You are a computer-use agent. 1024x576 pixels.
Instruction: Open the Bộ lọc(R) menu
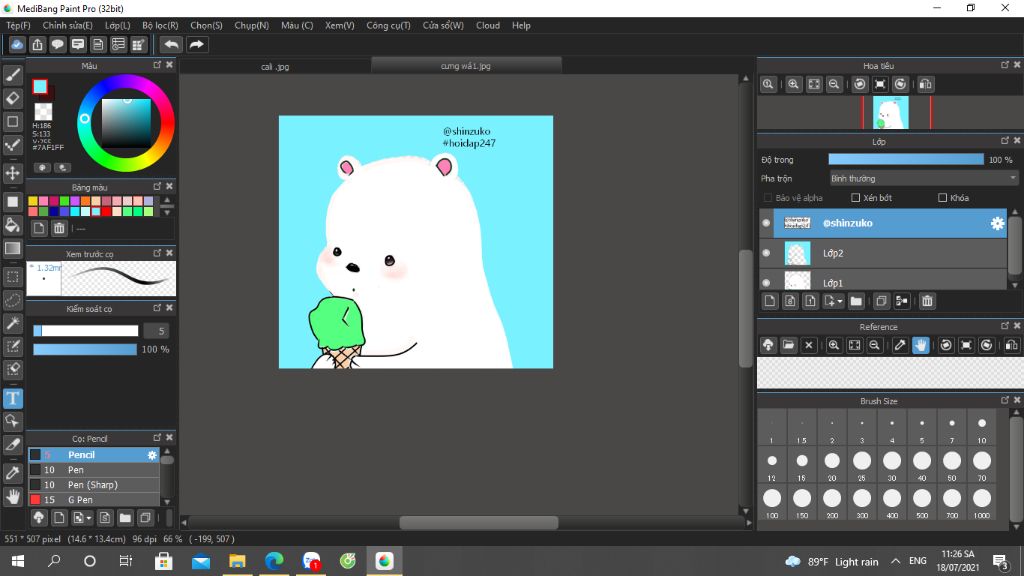pos(160,25)
